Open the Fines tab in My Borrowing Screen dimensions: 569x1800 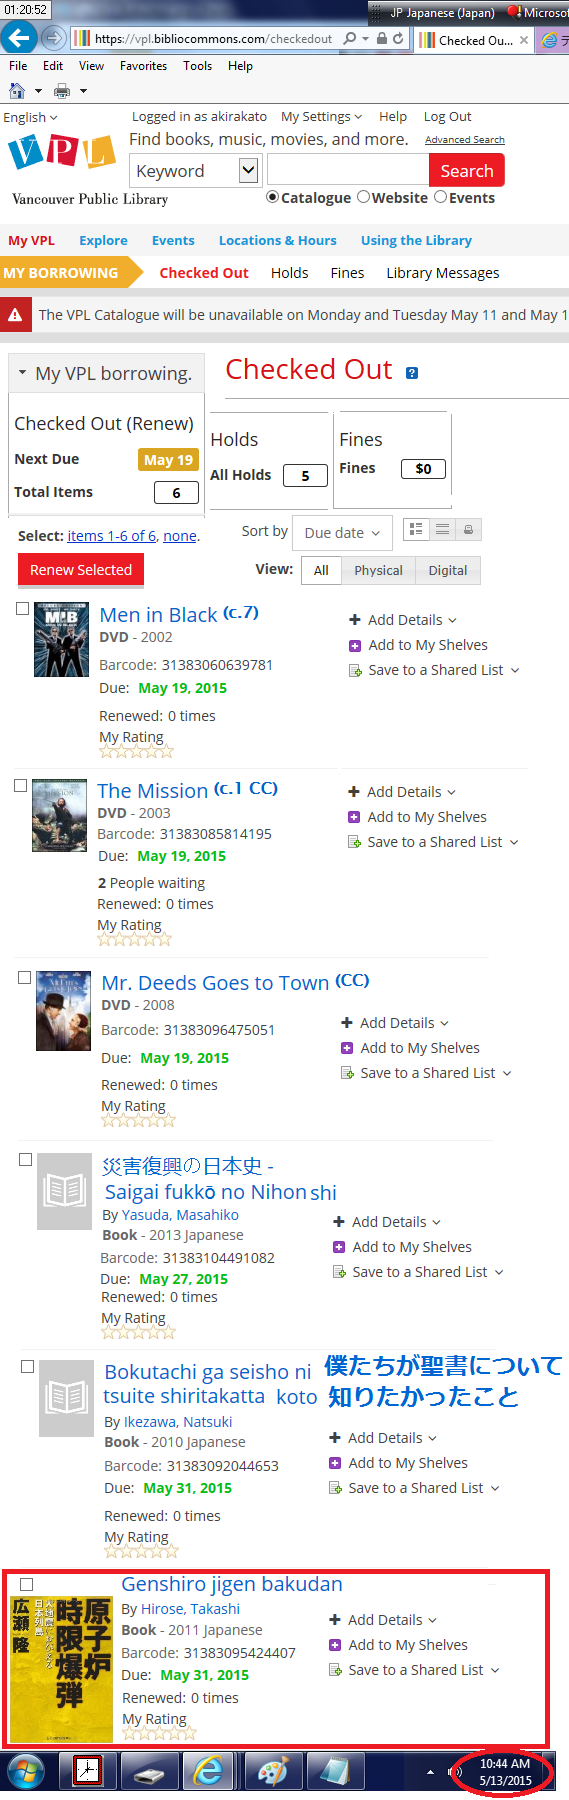pyautogui.click(x=347, y=273)
